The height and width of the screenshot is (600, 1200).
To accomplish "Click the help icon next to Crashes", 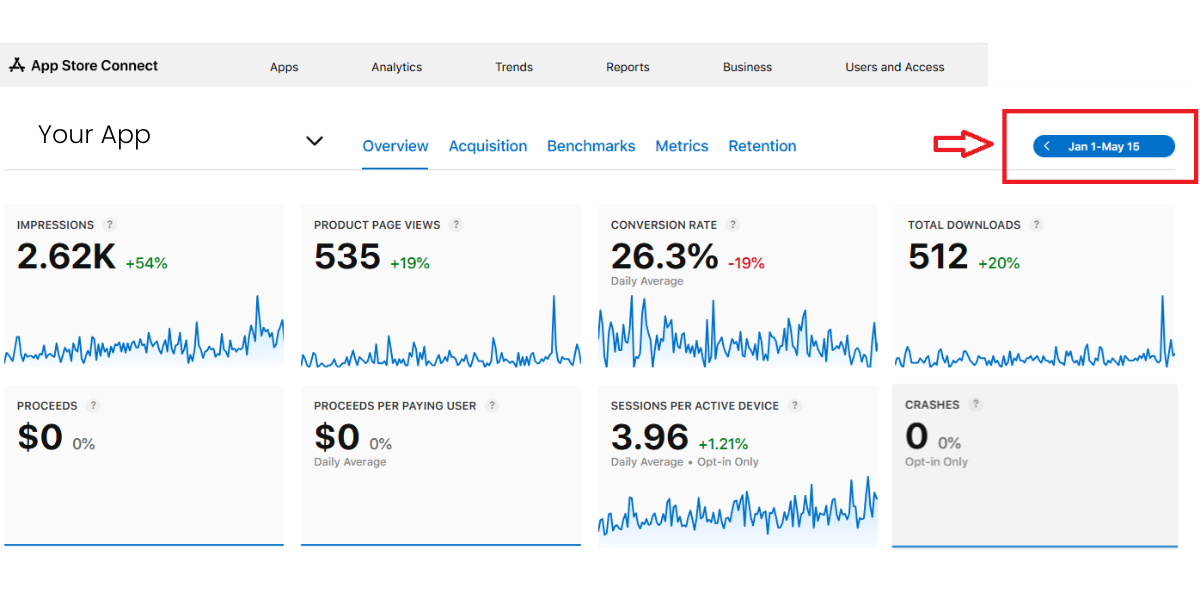I will pos(976,405).
